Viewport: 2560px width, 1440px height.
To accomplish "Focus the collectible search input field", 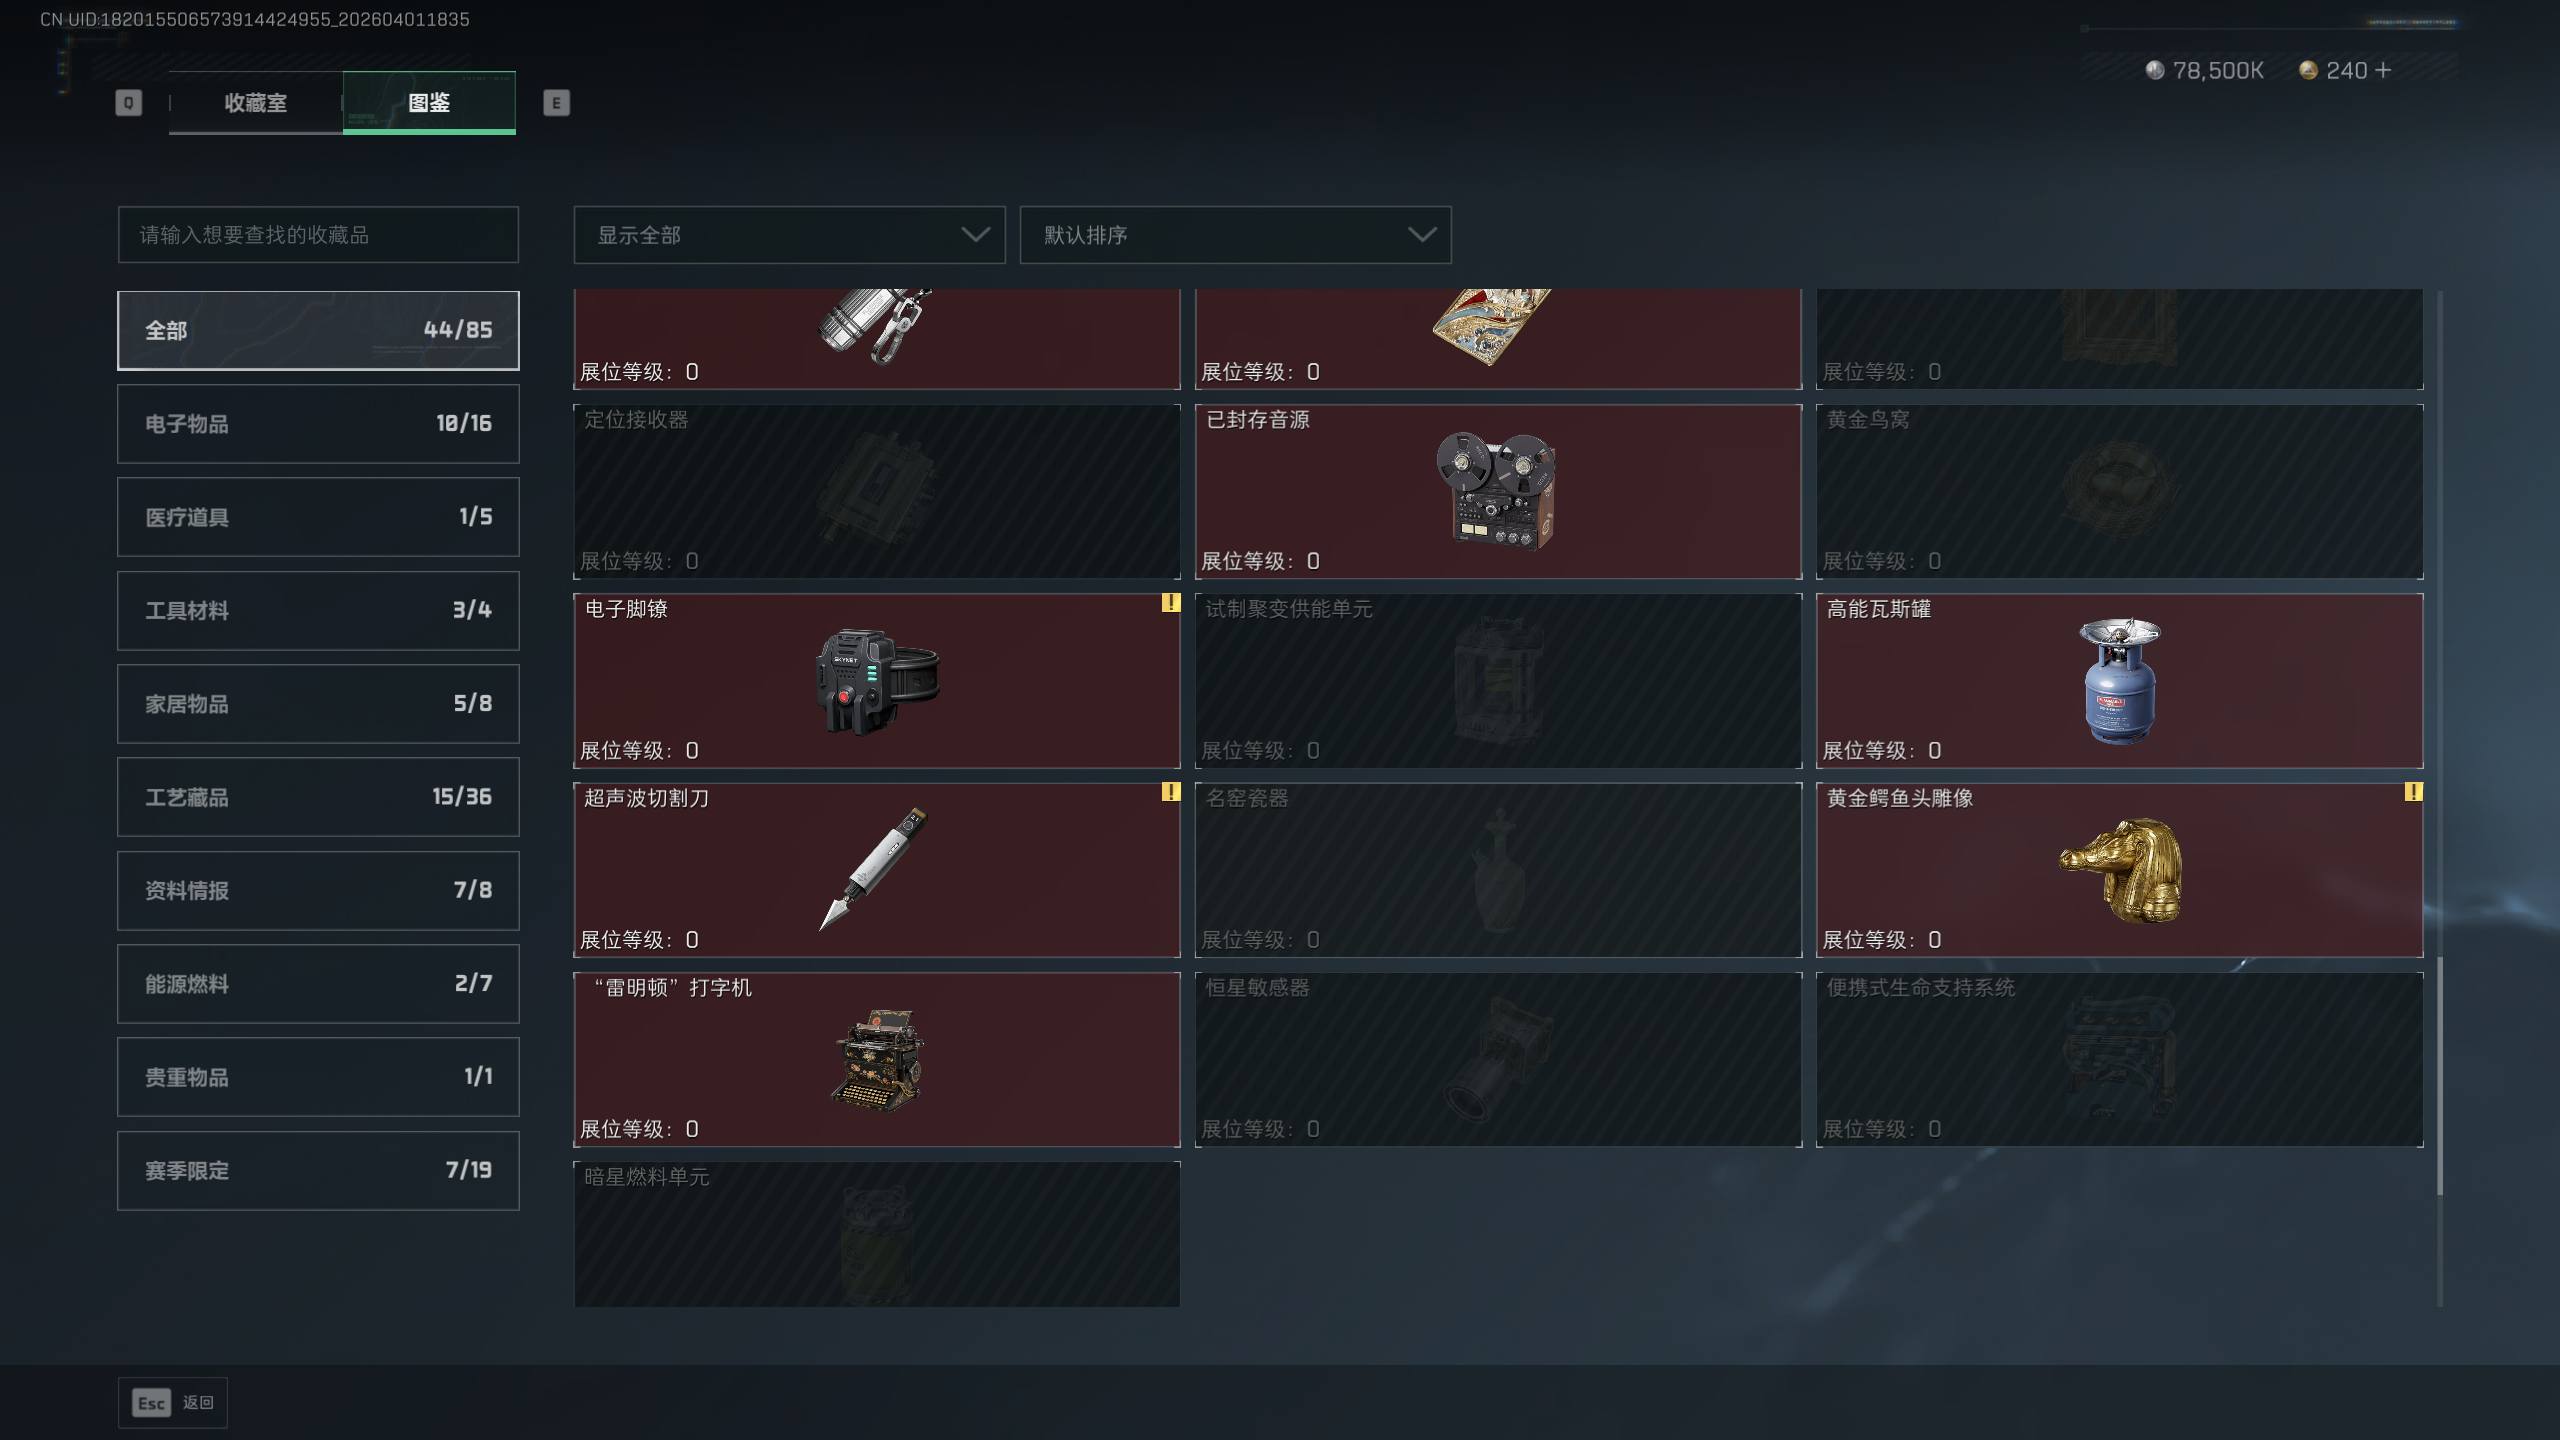I will point(318,235).
